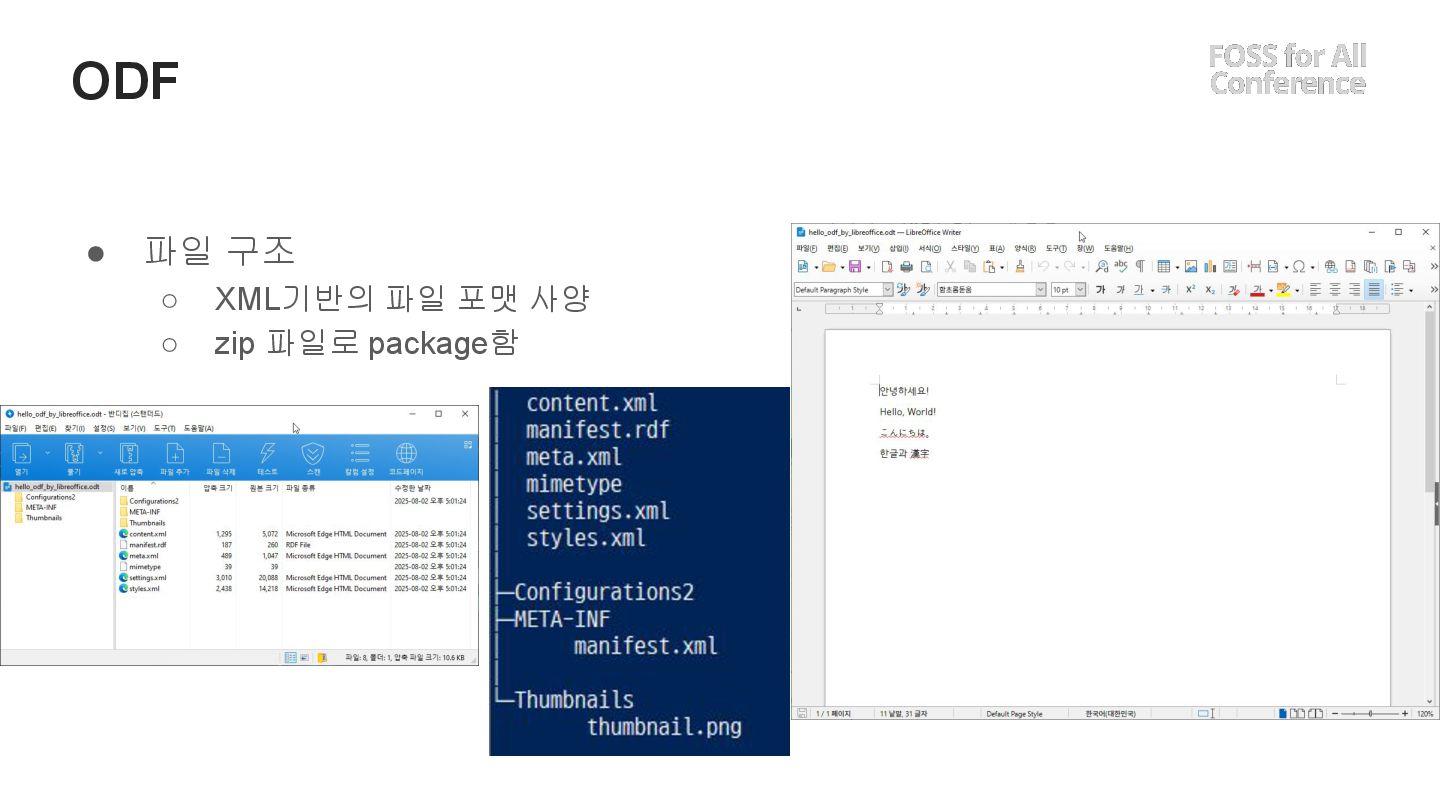This screenshot has width=1440, height=810.
Task: Click Bandizip Delete File (파일 삭제) icon
Action: [x=221, y=455]
